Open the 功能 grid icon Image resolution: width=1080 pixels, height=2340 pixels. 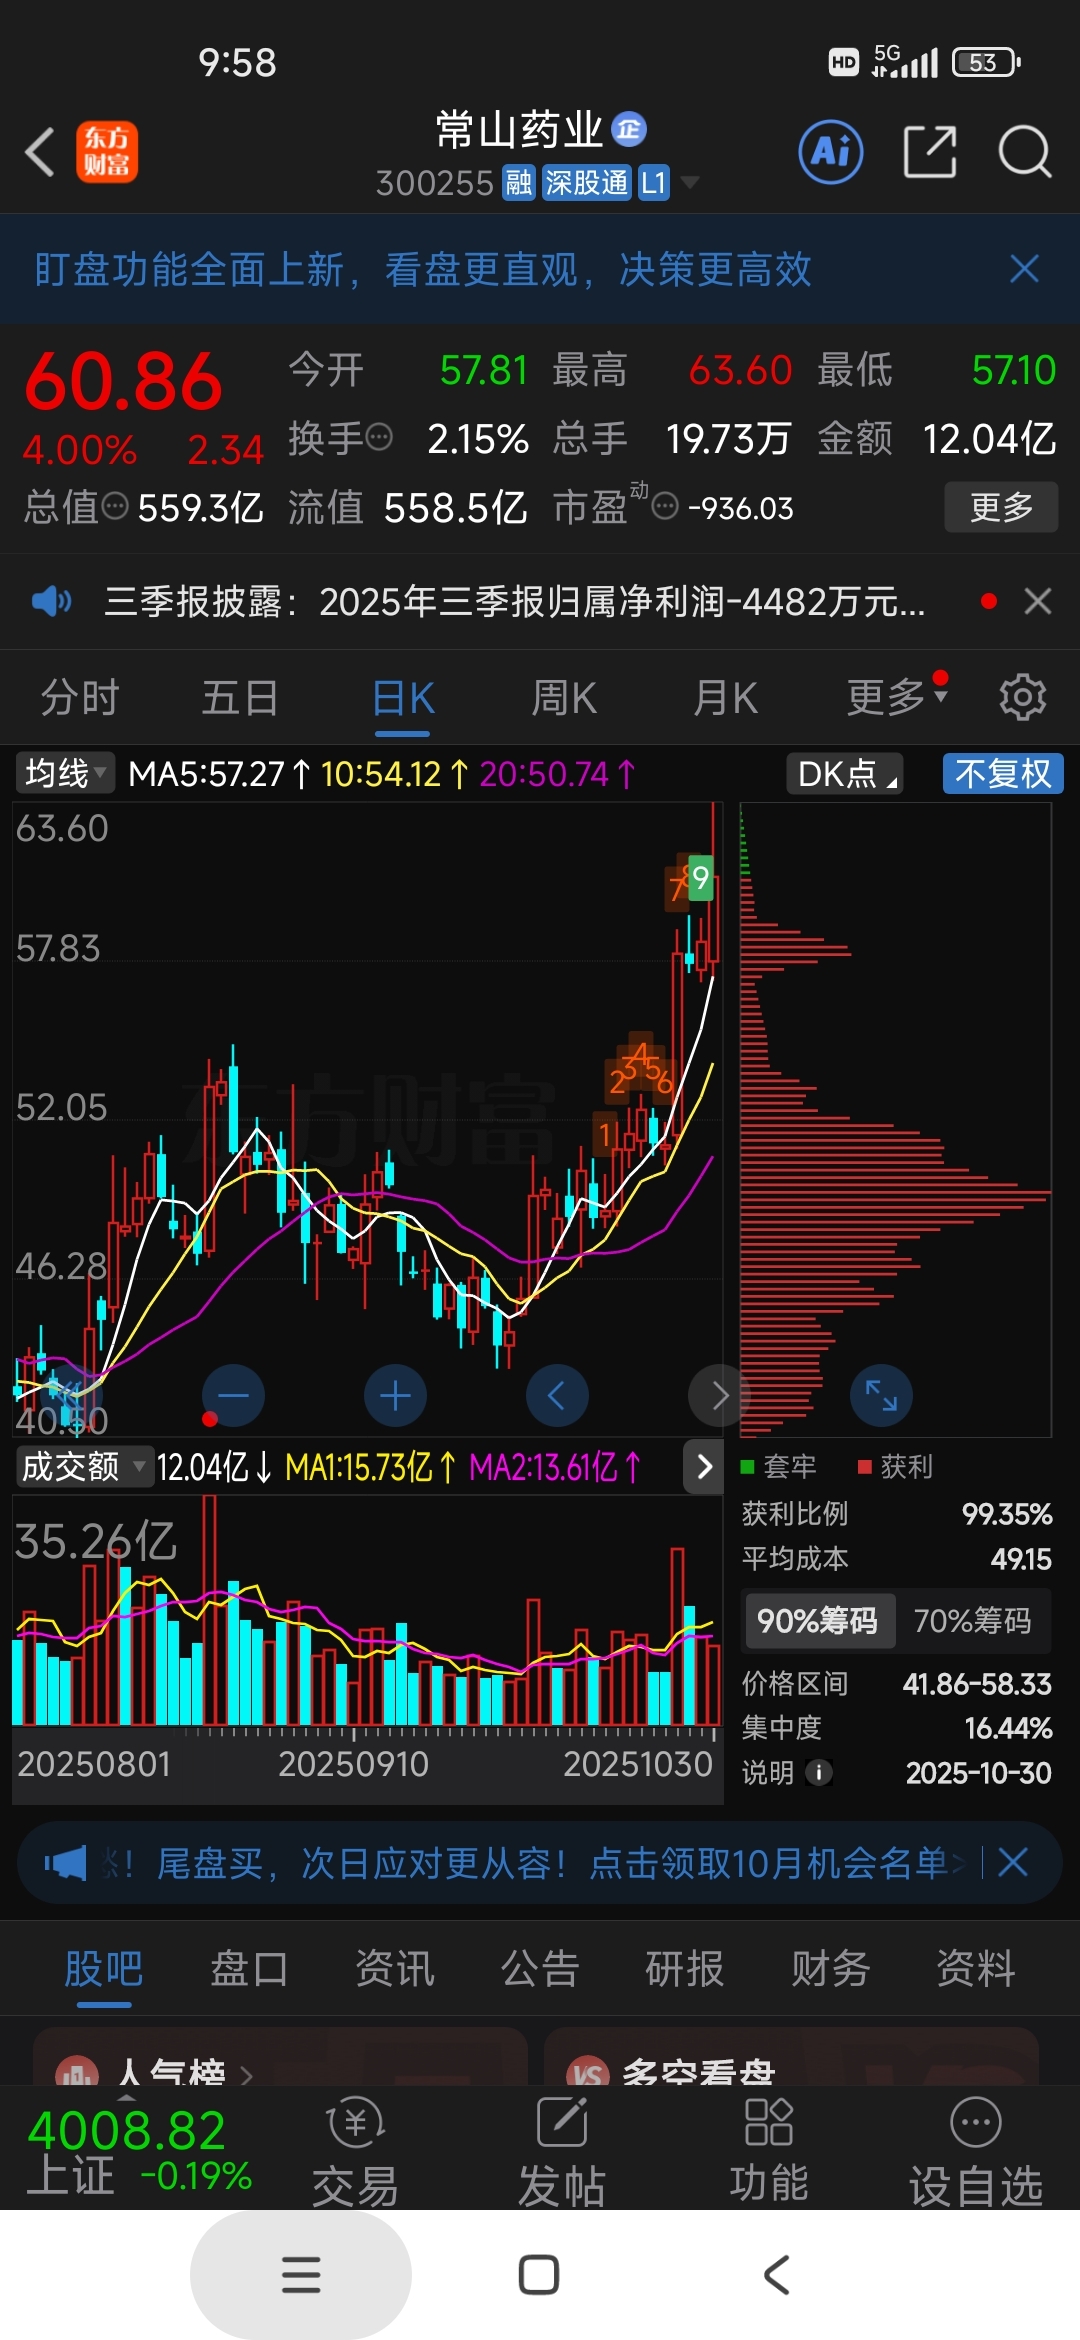pos(769,2150)
